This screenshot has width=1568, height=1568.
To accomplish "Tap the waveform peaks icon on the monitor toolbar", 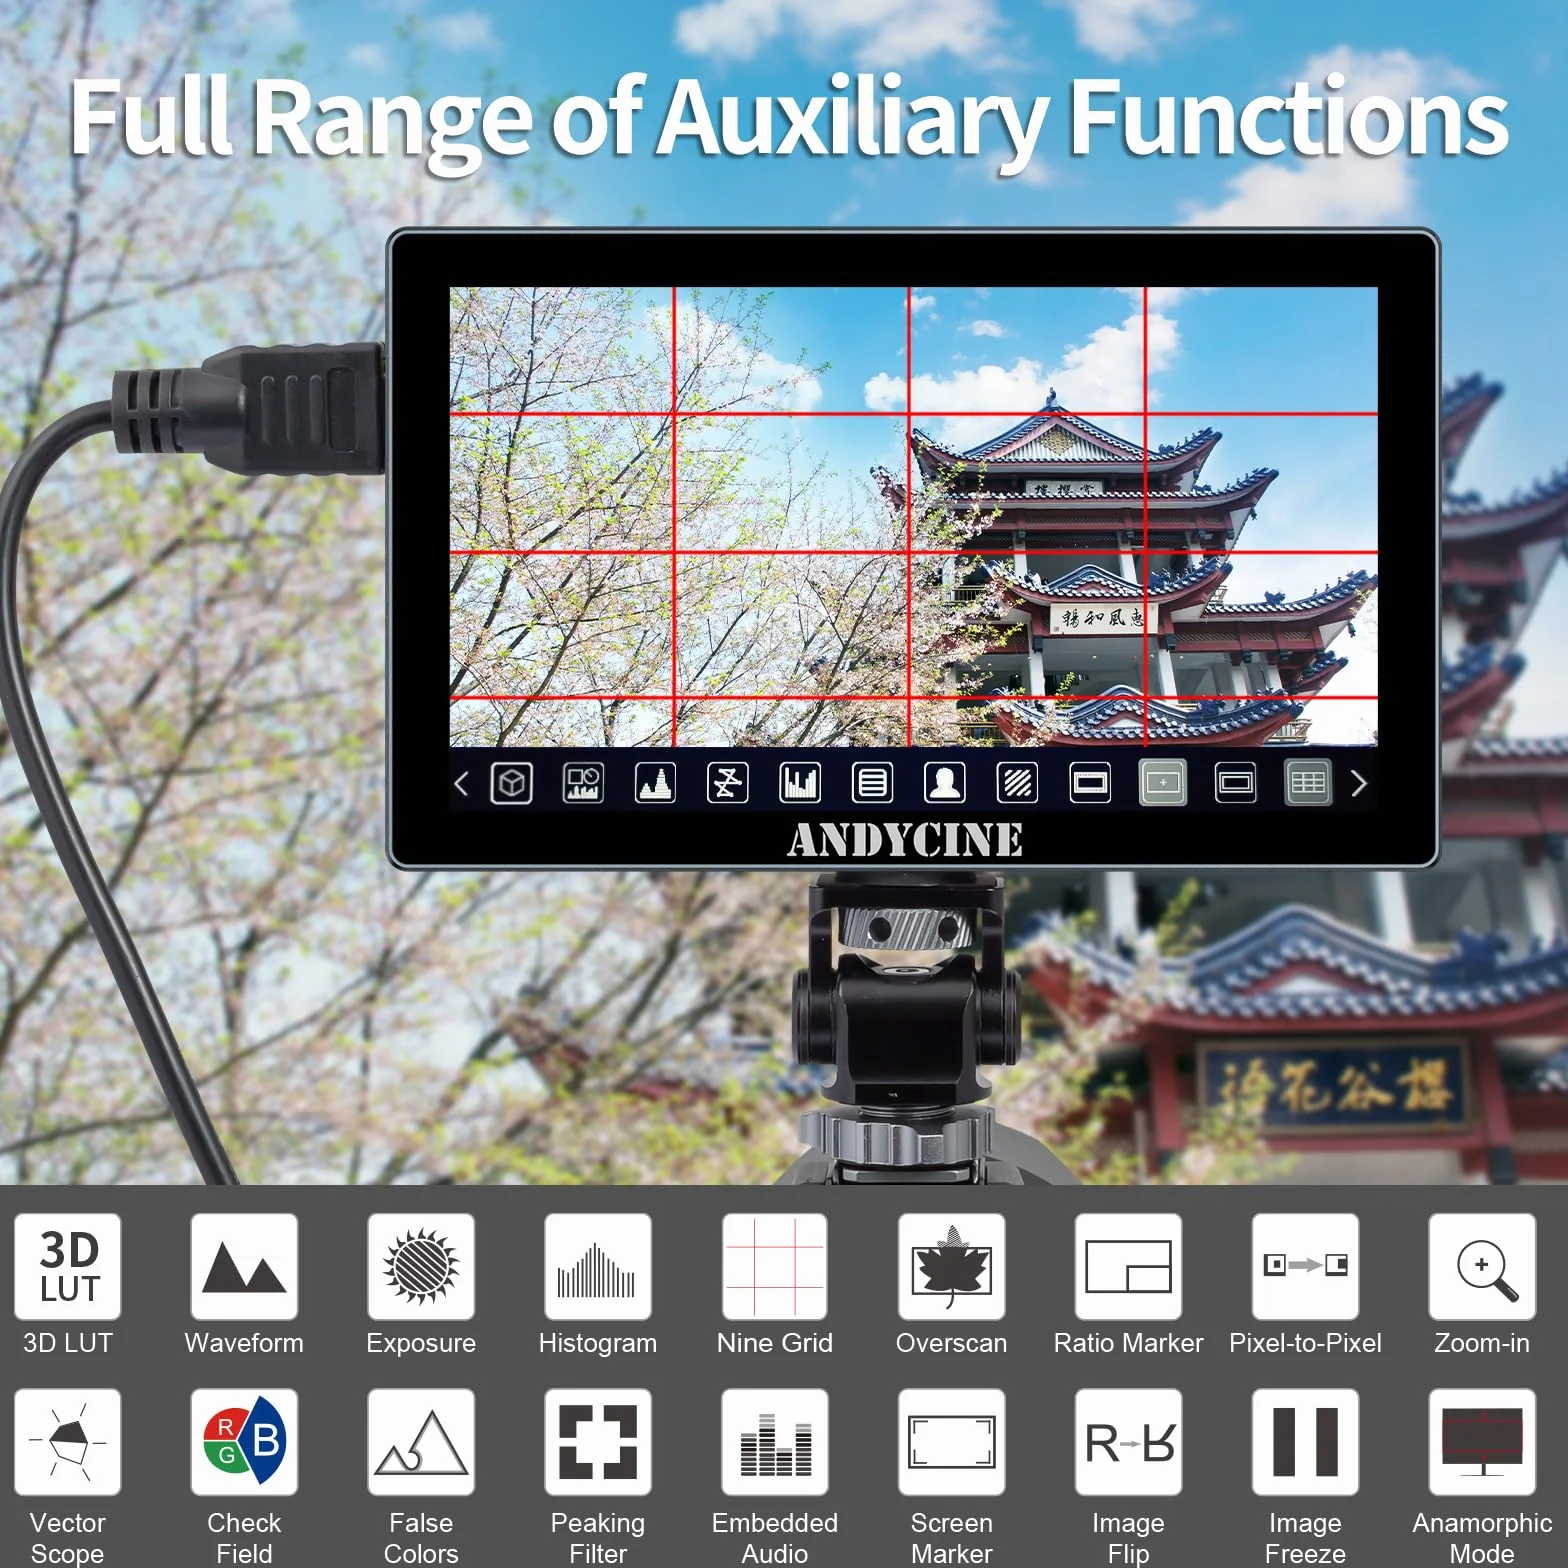I will tap(656, 783).
